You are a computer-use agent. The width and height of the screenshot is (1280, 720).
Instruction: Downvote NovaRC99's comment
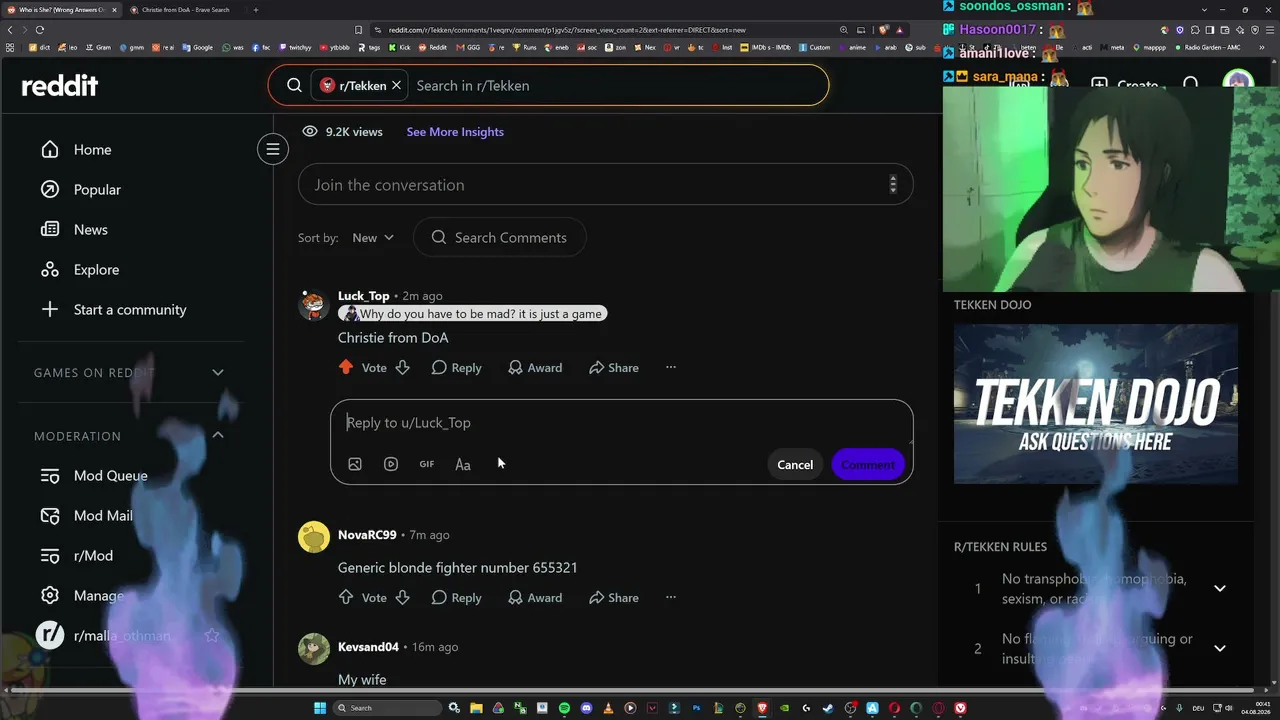tap(402, 598)
